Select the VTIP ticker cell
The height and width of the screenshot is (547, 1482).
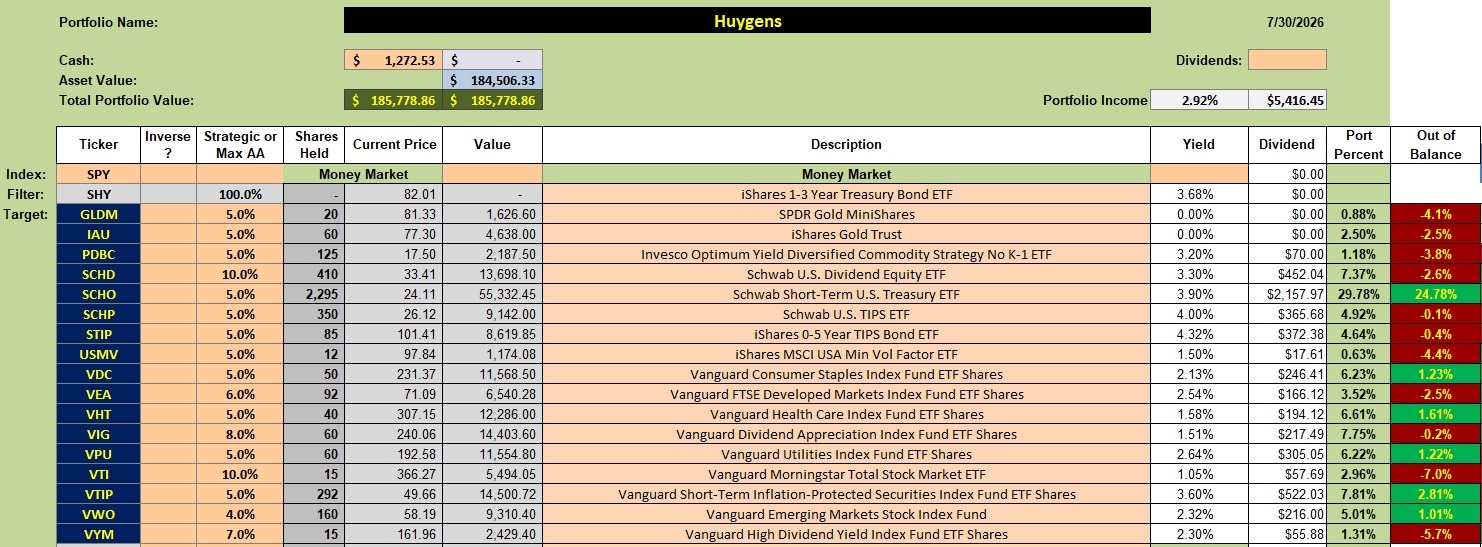(x=98, y=494)
